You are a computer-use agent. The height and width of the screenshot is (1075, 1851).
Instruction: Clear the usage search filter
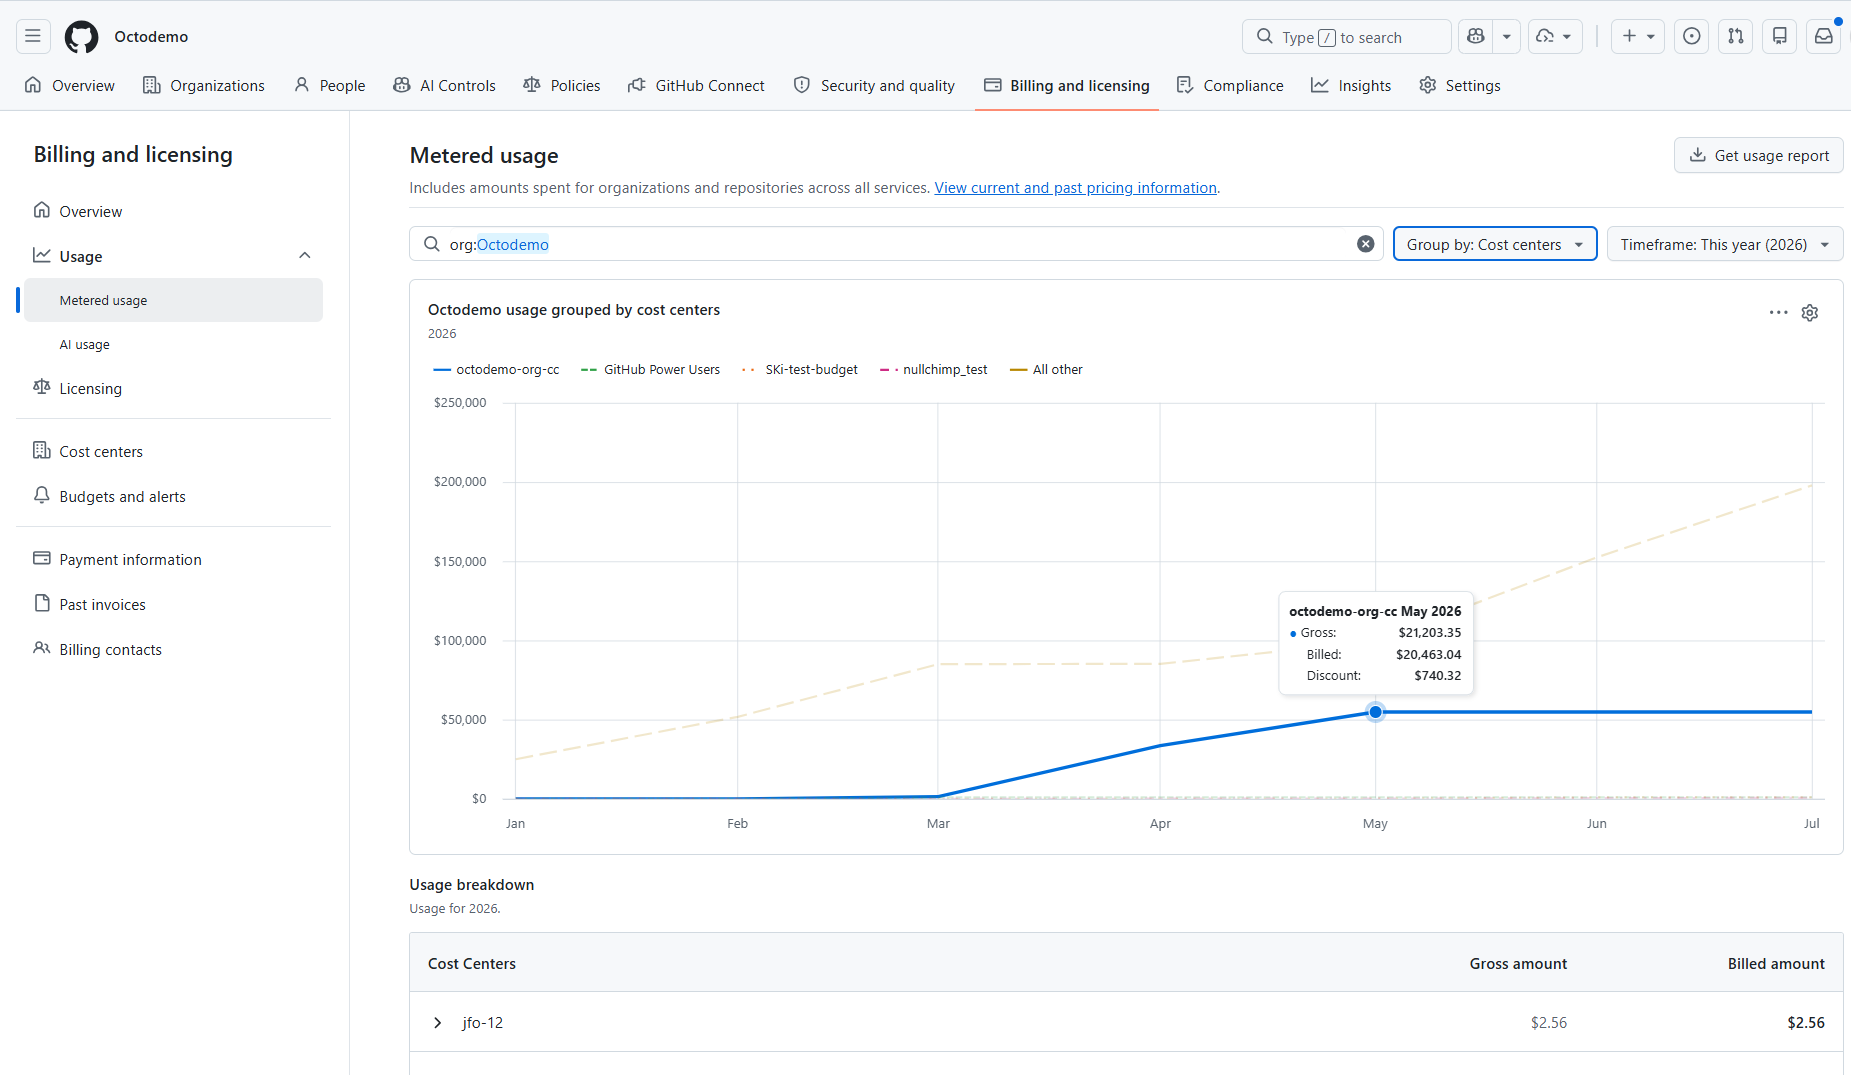[1365, 244]
